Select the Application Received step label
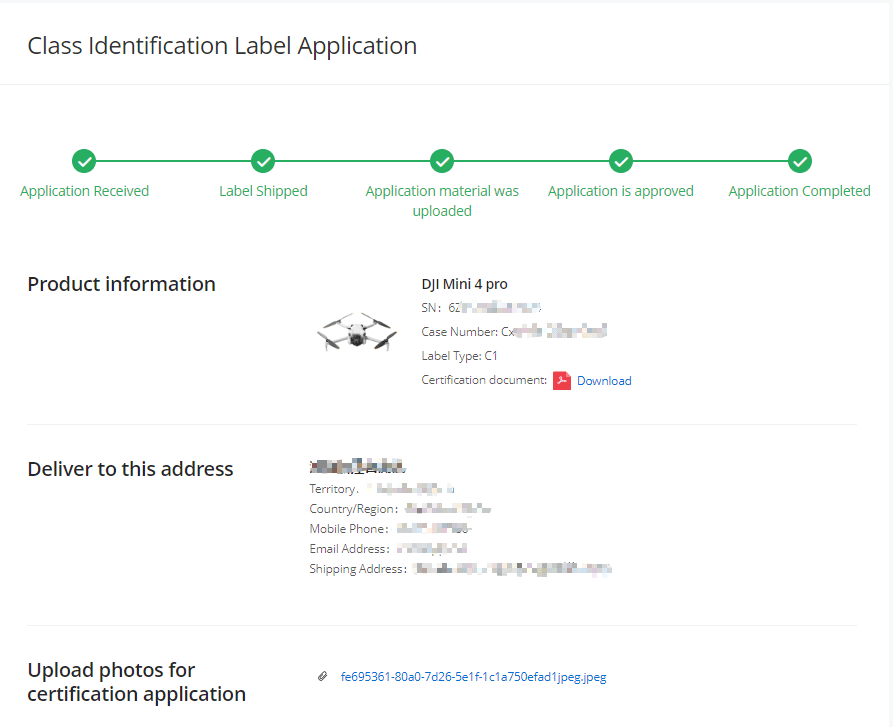 click(x=84, y=191)
